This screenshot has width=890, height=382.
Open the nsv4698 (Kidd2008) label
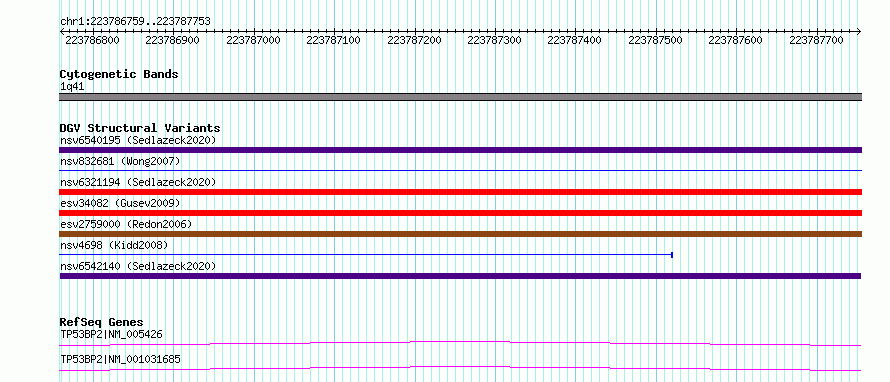[114, 245]
